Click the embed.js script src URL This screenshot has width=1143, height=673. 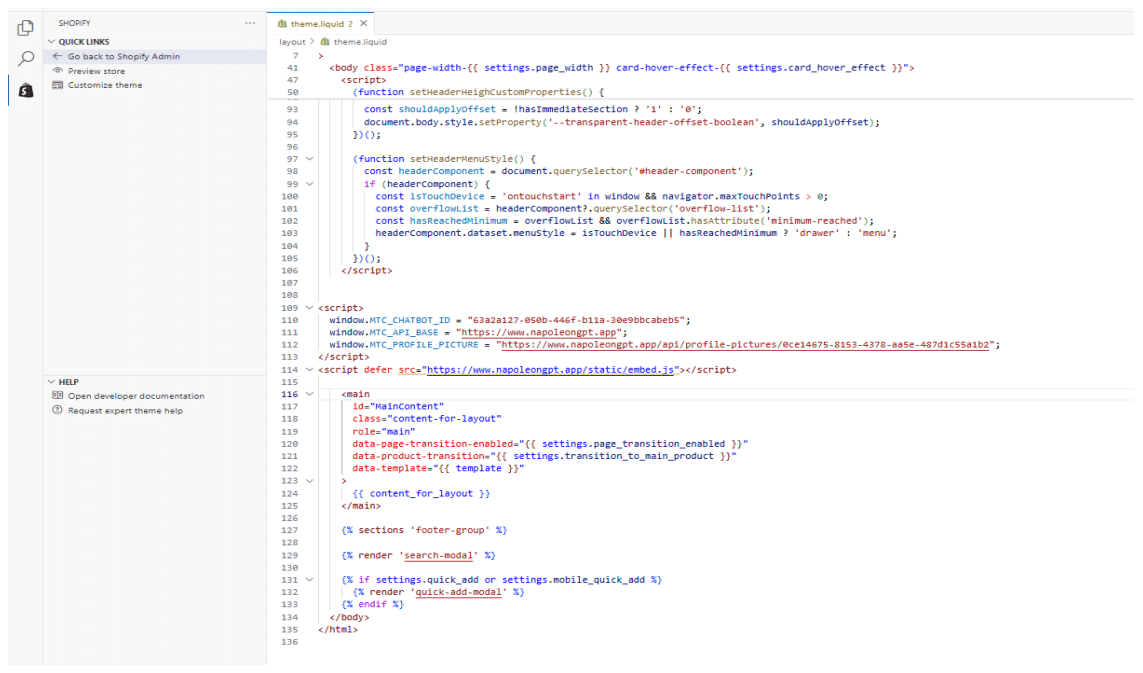[549, 370]
